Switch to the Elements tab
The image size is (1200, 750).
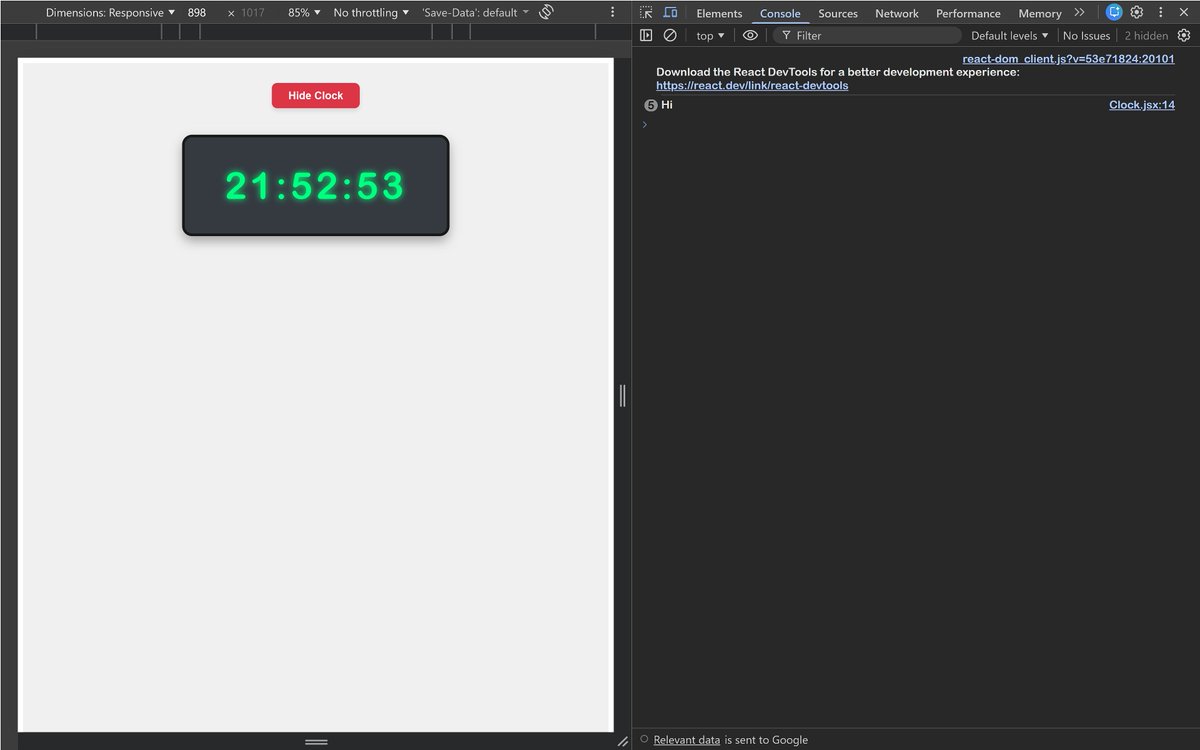click(719, 13)
